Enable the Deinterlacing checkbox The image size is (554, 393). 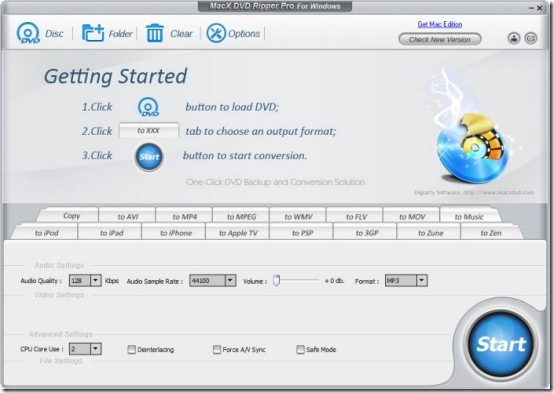point(131,350)
